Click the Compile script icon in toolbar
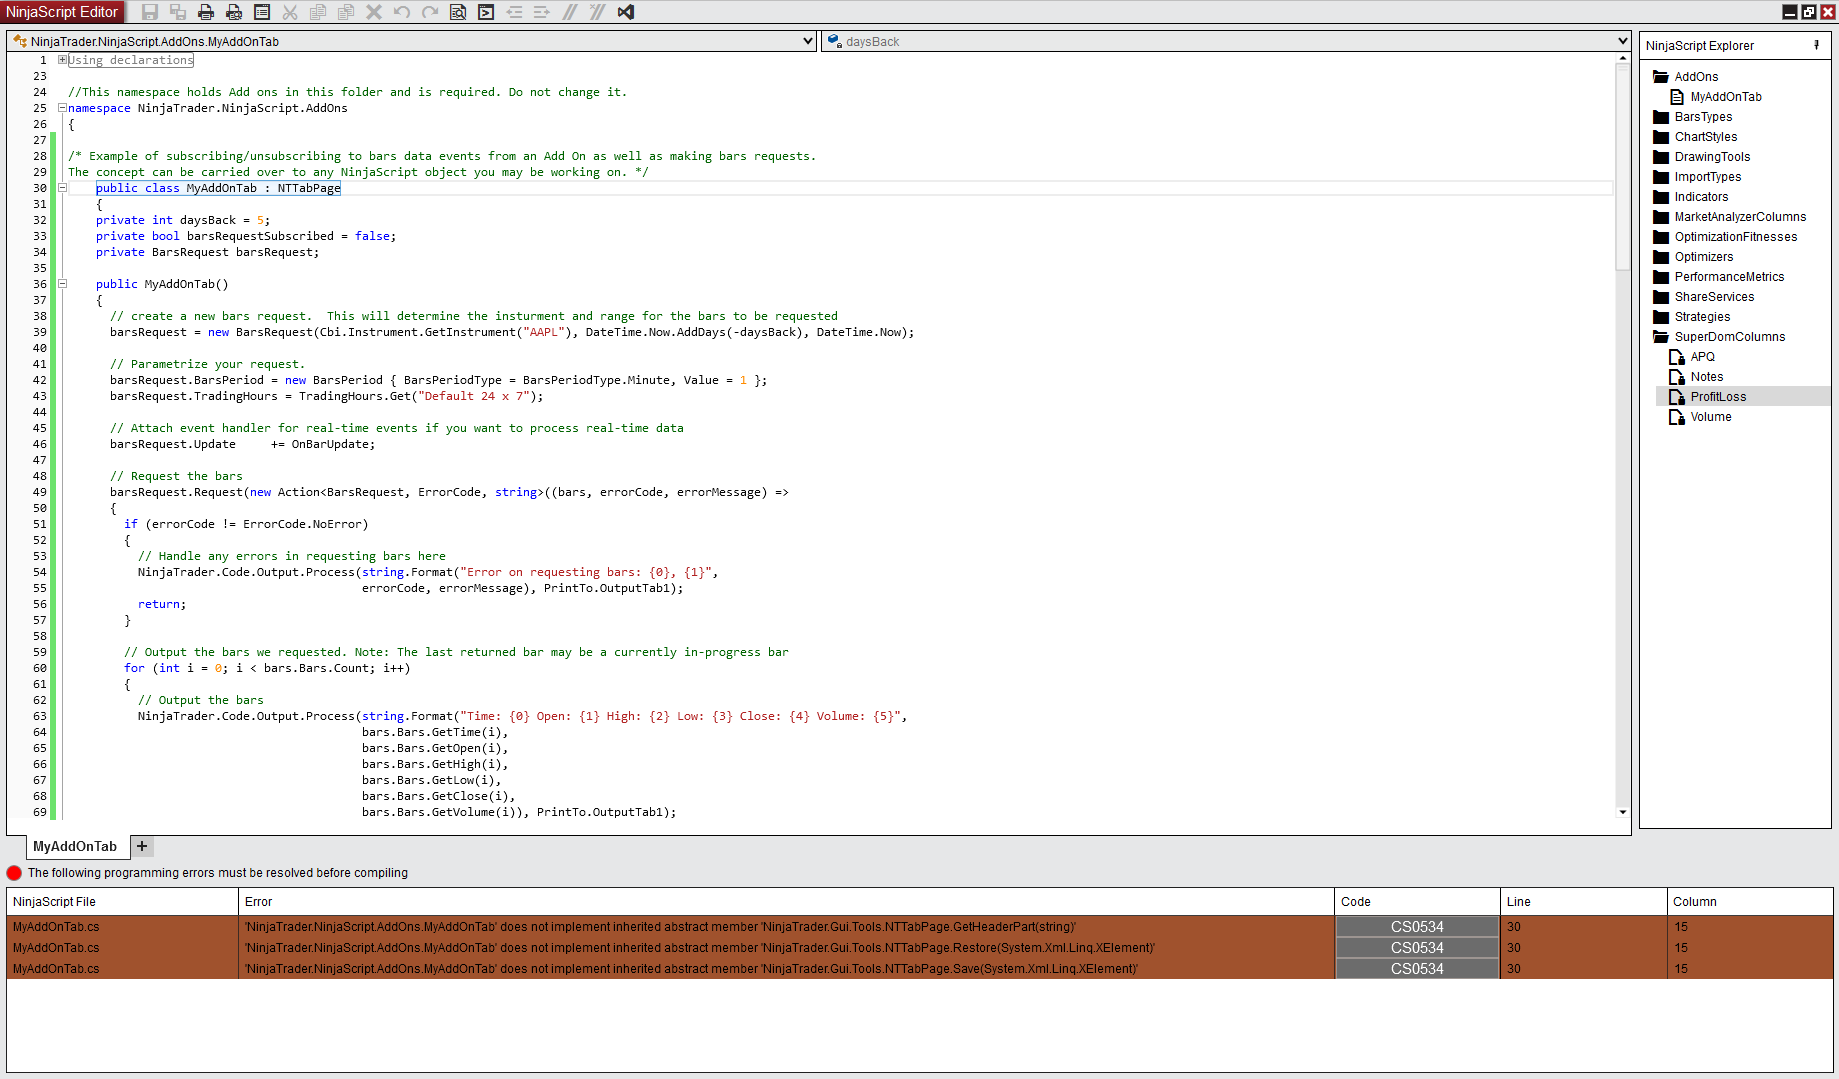 (486, 12)
